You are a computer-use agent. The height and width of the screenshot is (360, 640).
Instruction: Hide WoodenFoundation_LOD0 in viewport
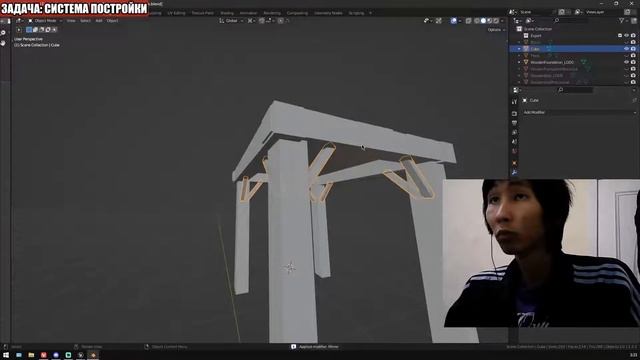(x=627, y=62)
